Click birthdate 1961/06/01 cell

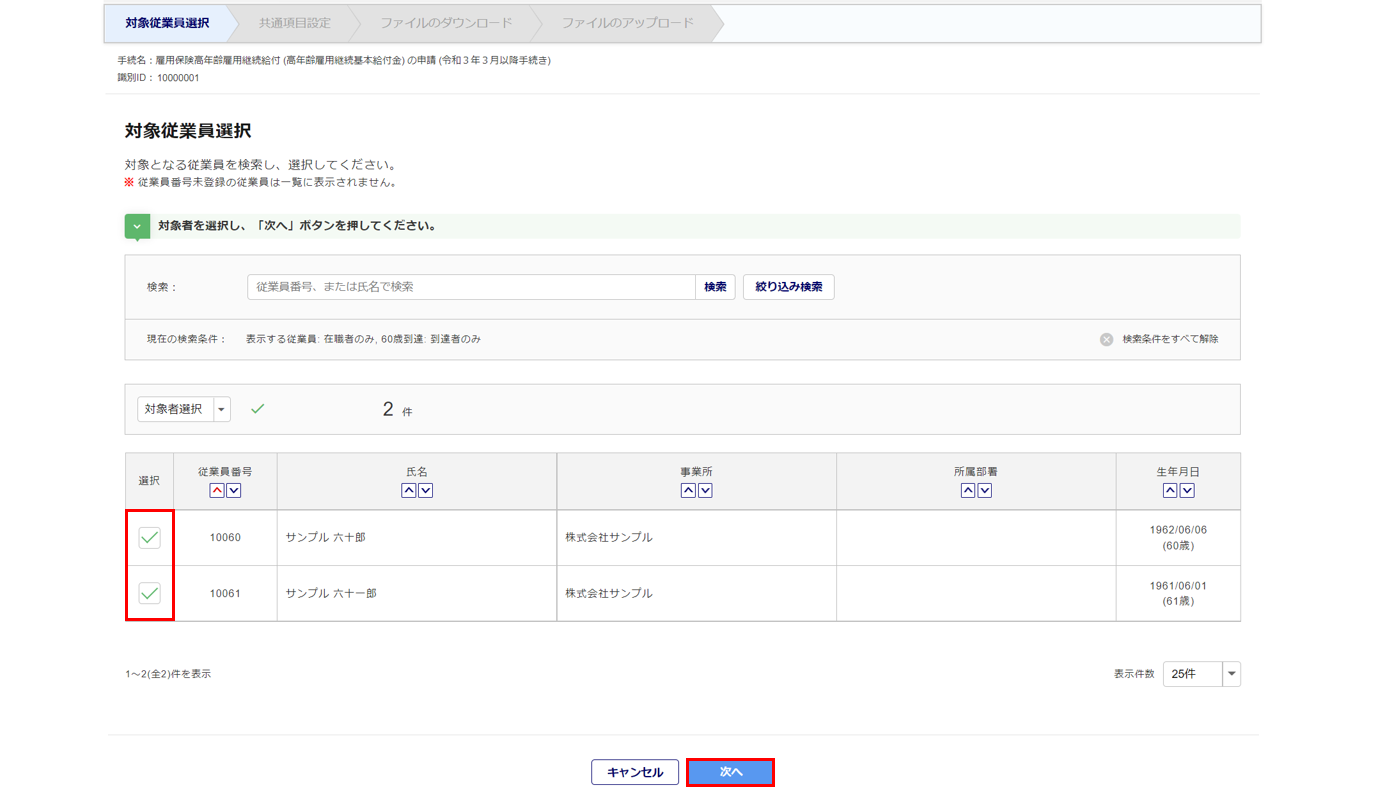coord(1178,594)
